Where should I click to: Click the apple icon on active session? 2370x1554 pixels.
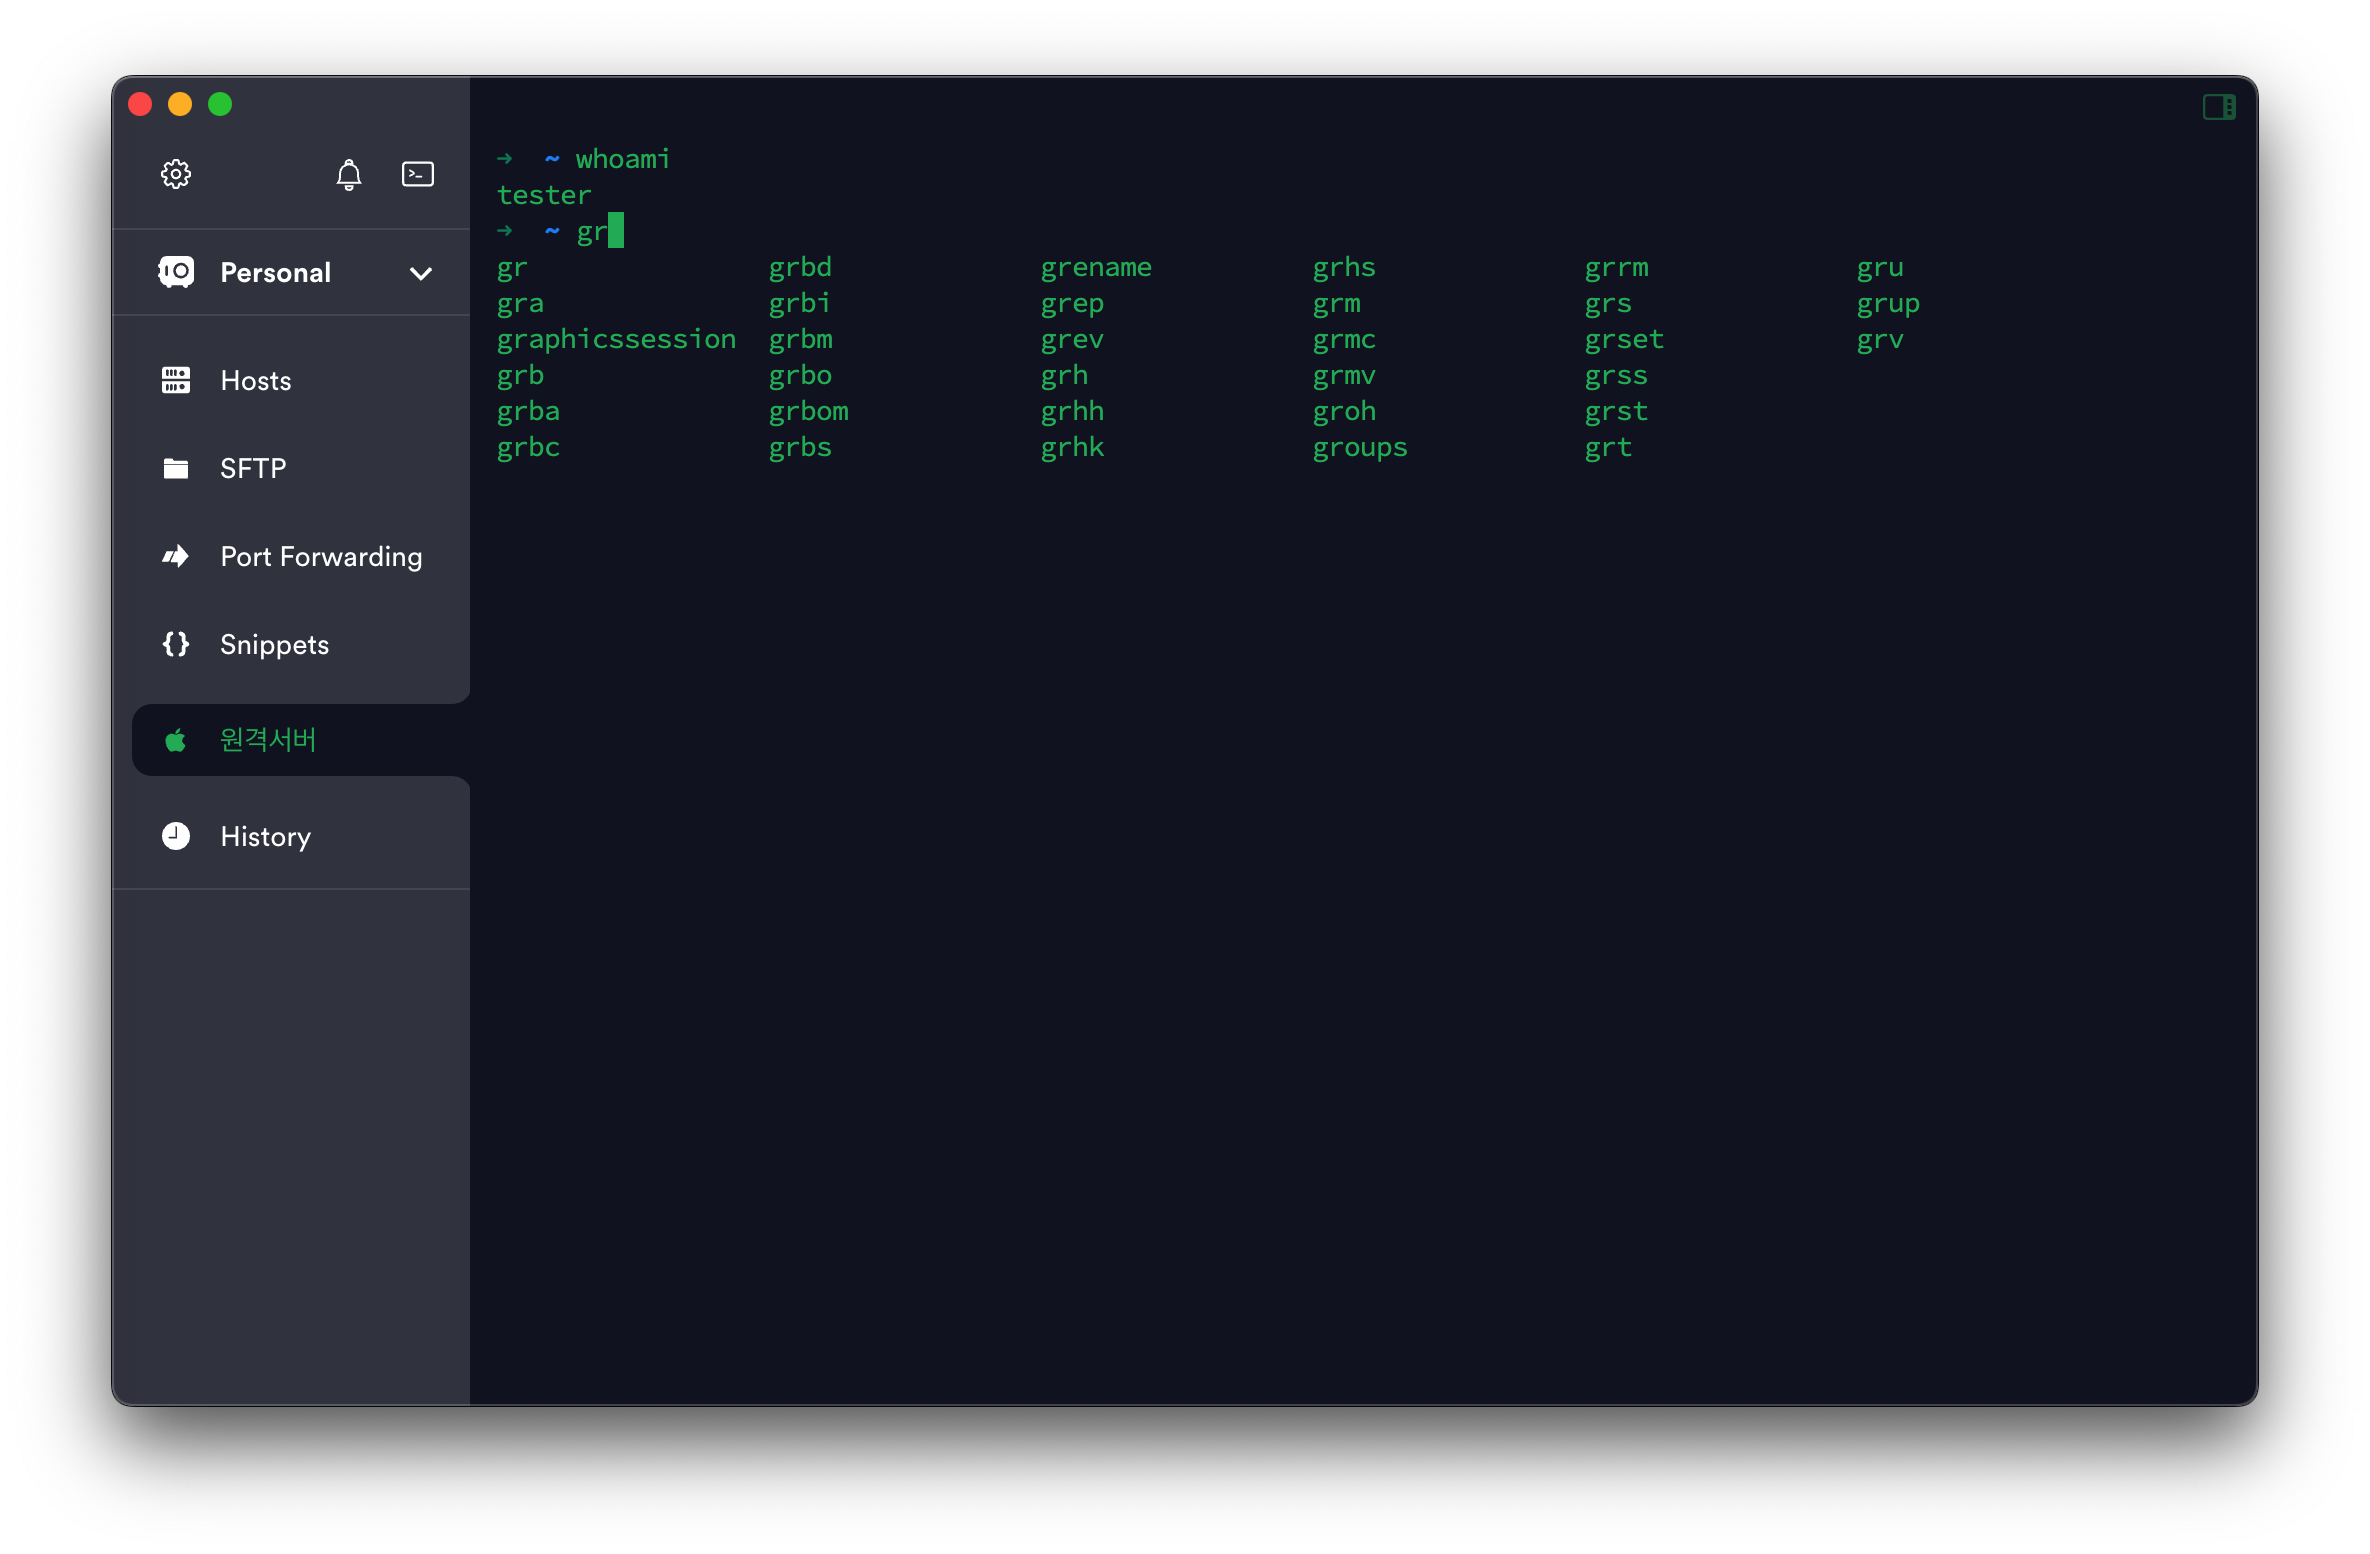click(176, 740)
